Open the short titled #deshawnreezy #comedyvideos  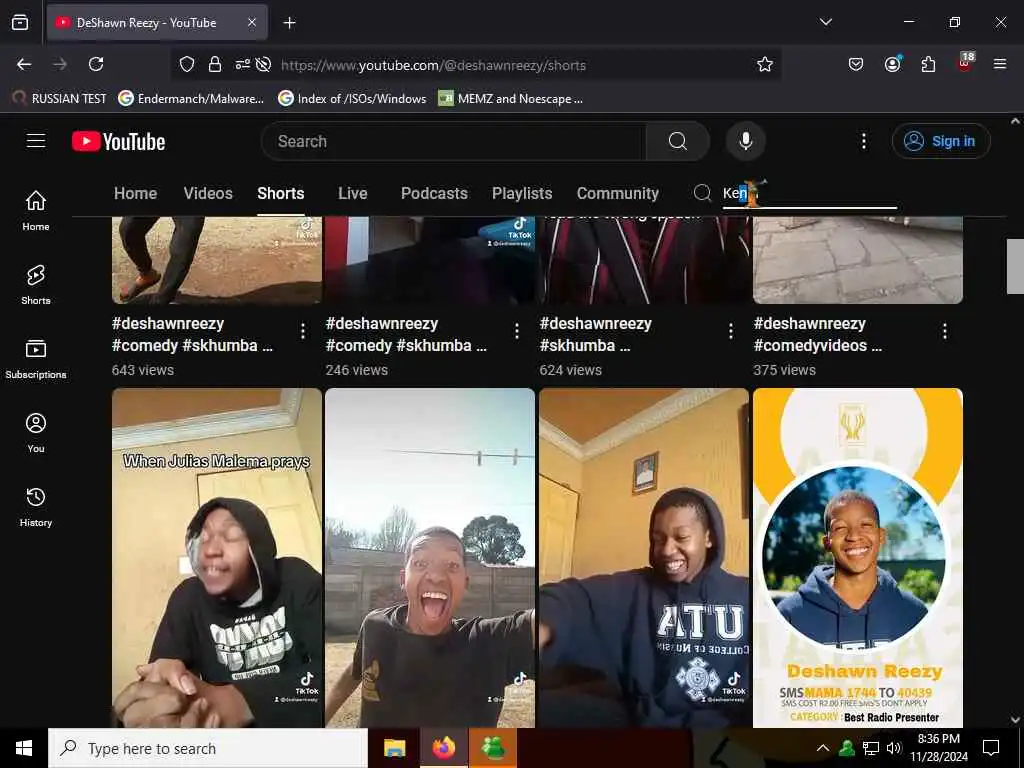click(818, 334)
